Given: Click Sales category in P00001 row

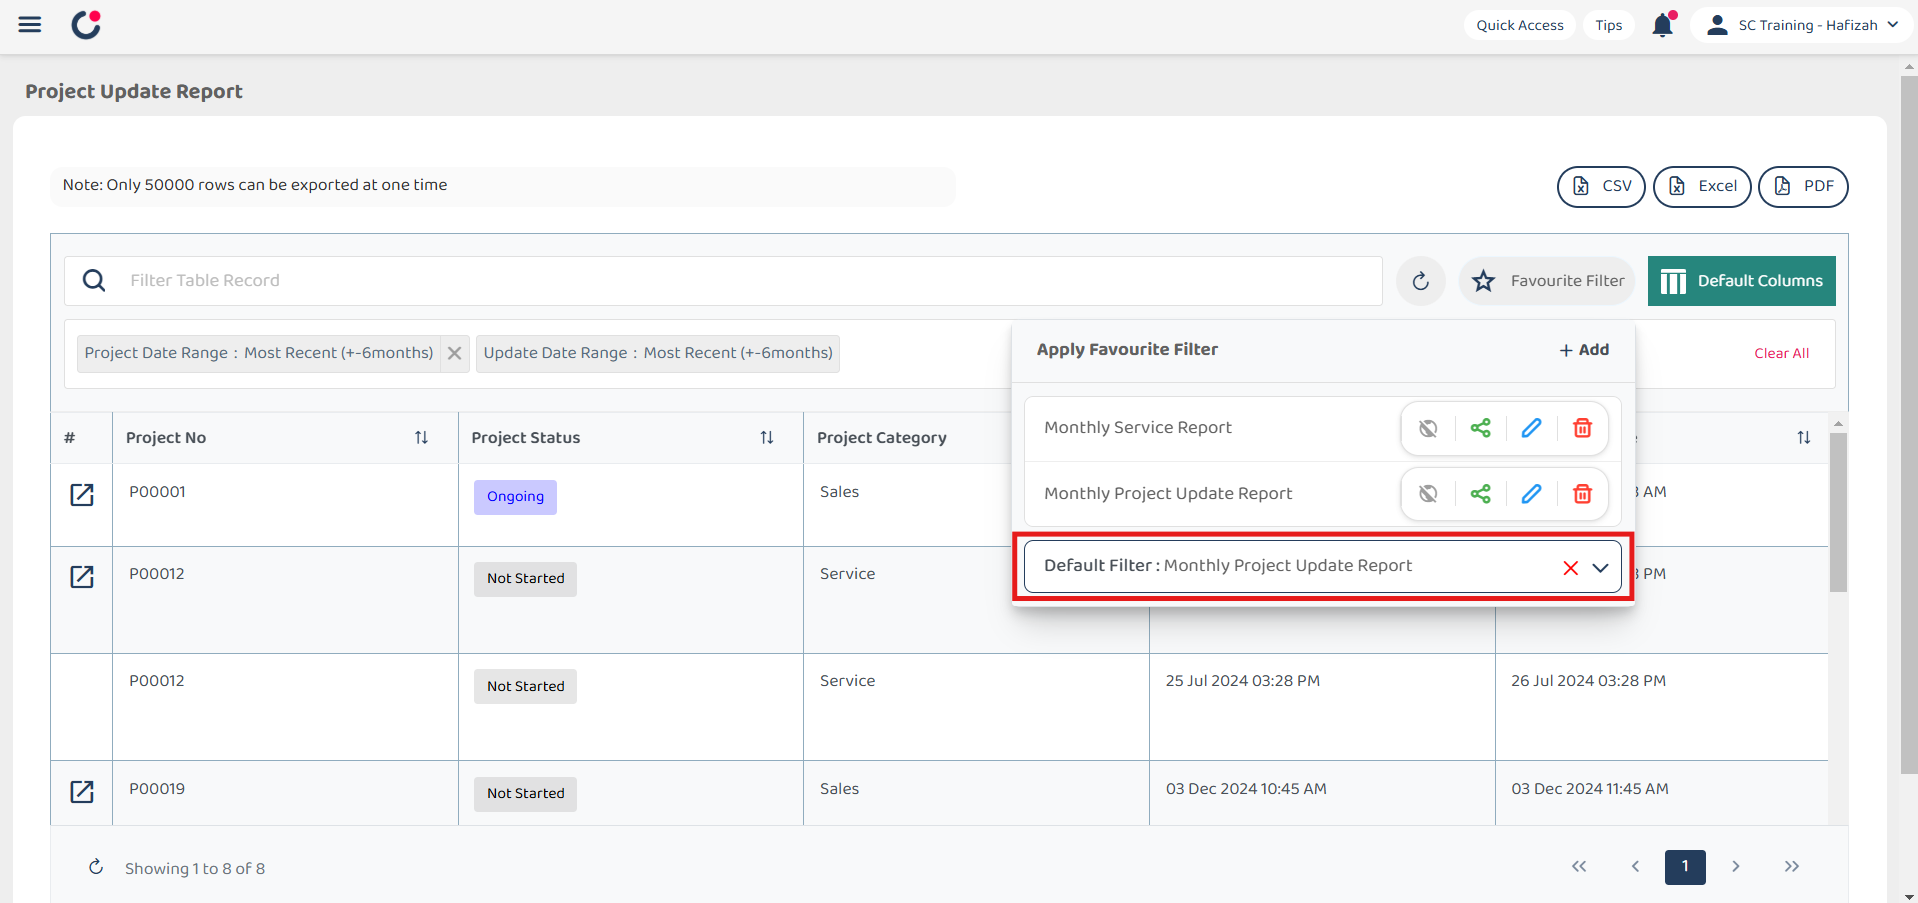Looking at the screenshot, I should pos(839,492).
